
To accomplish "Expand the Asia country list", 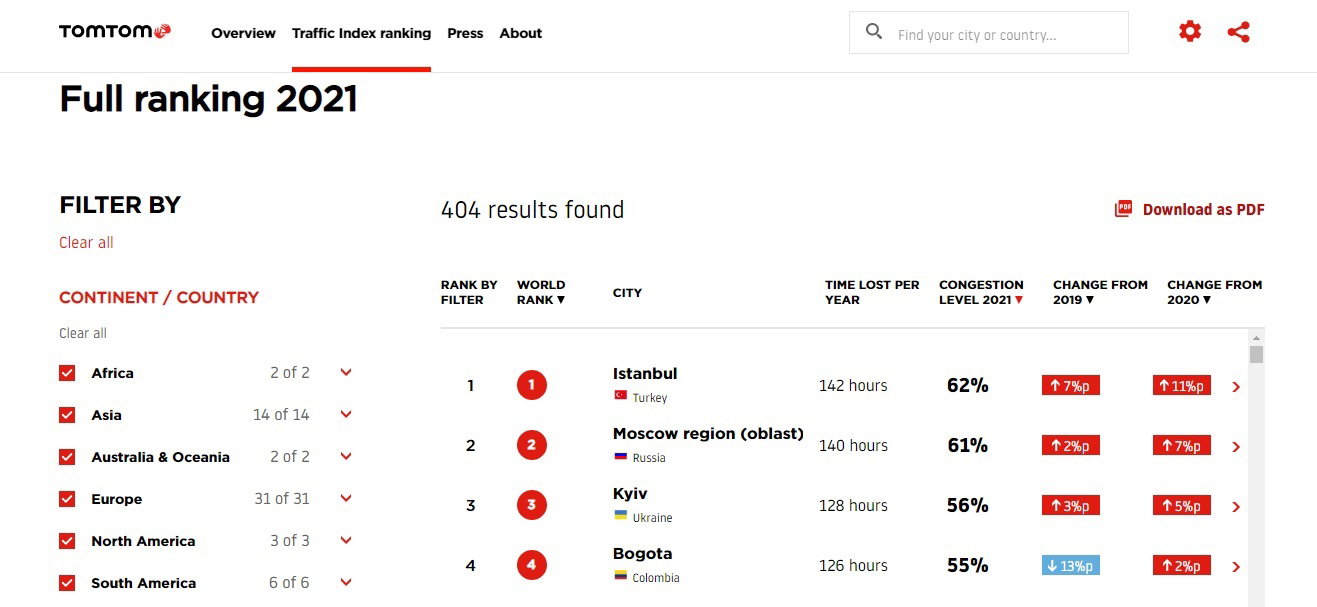I will 346,414.
